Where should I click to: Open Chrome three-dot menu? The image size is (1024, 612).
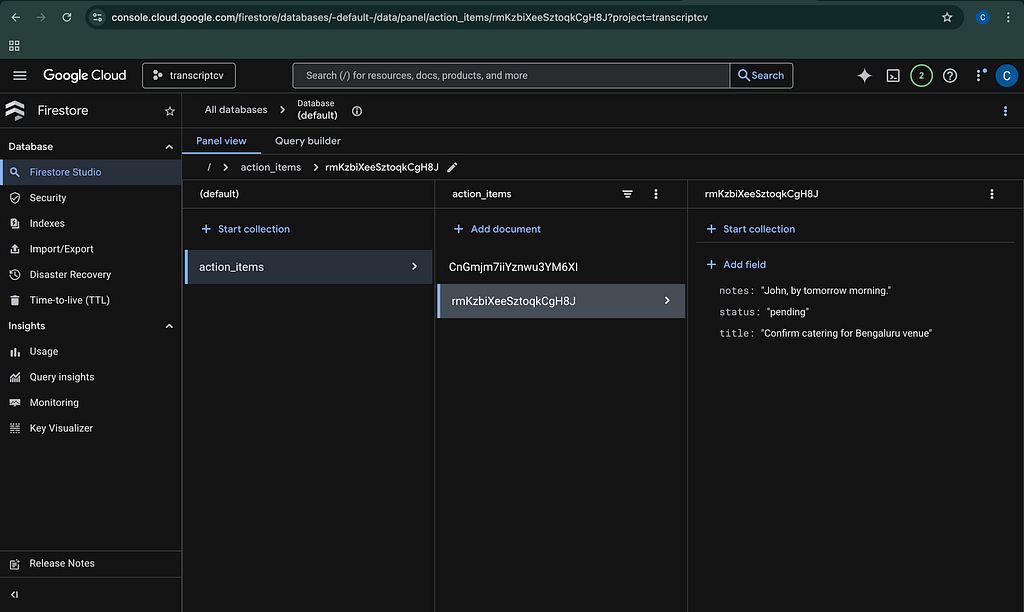click(1008, 18)
